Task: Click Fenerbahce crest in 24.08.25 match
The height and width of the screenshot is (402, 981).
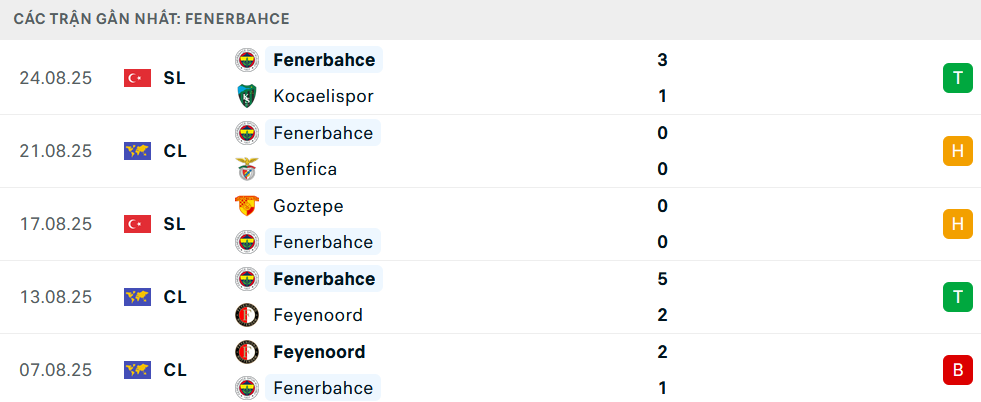Action: pos(246,60)
